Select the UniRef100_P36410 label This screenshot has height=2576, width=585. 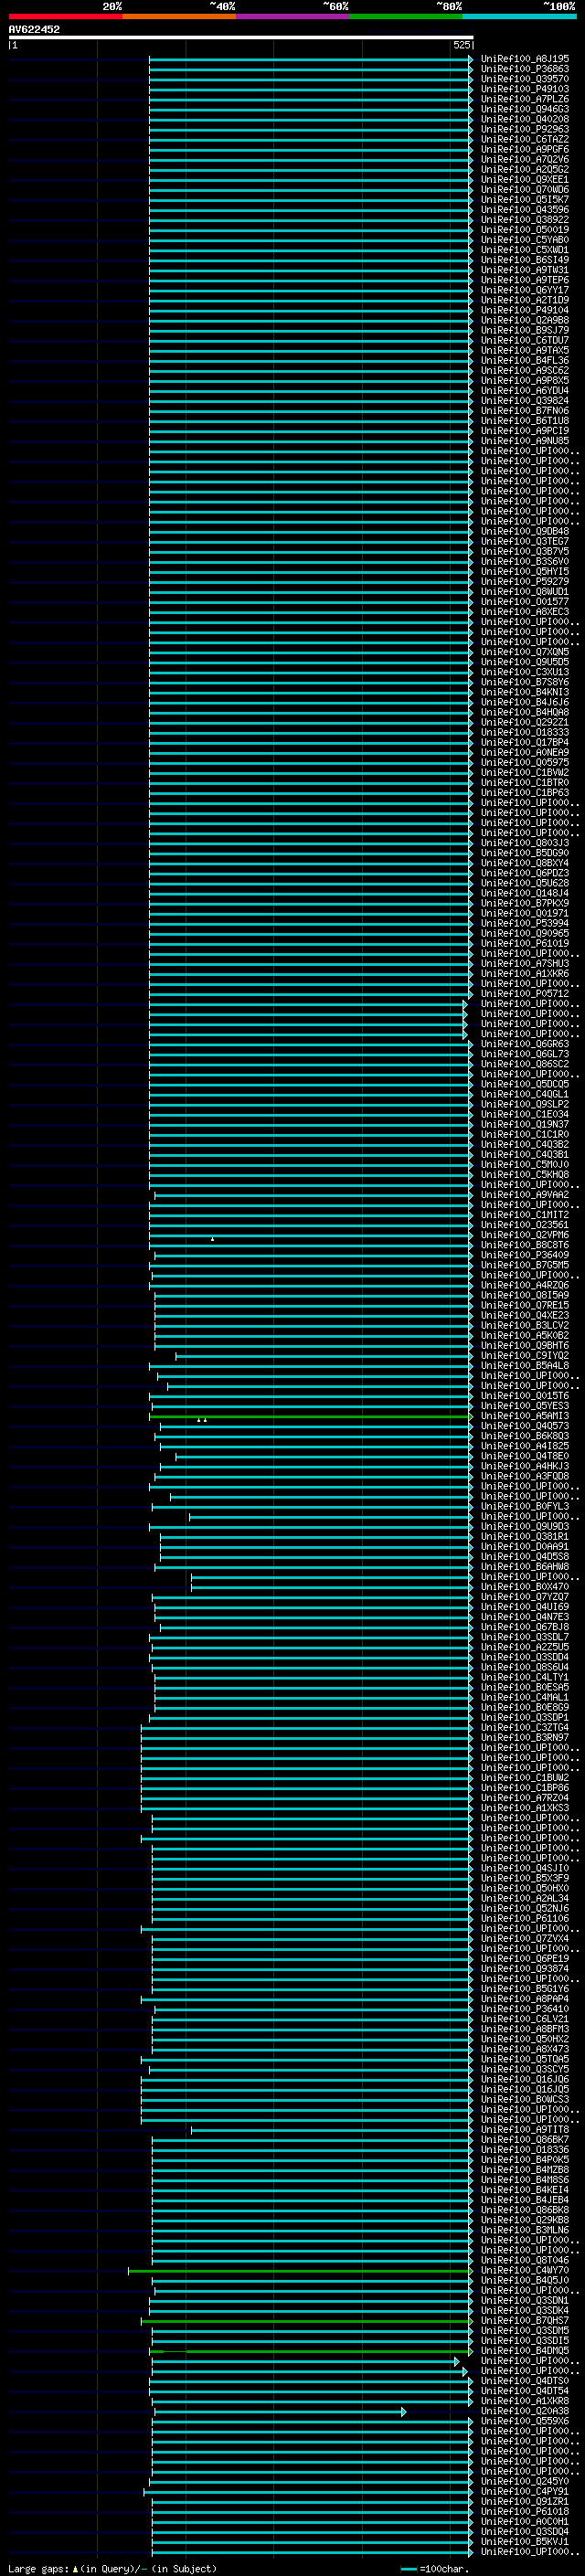(525, 2009)
